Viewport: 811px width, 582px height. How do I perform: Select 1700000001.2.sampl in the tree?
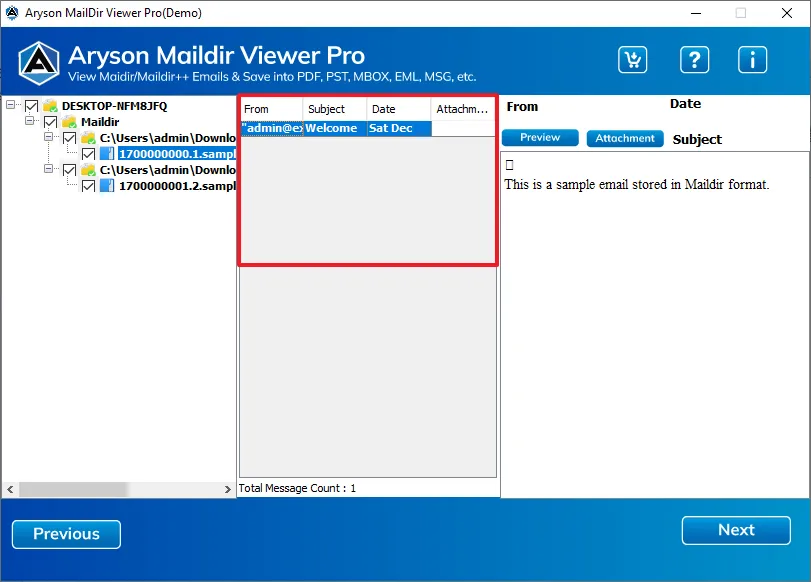[x=177, y=186]
